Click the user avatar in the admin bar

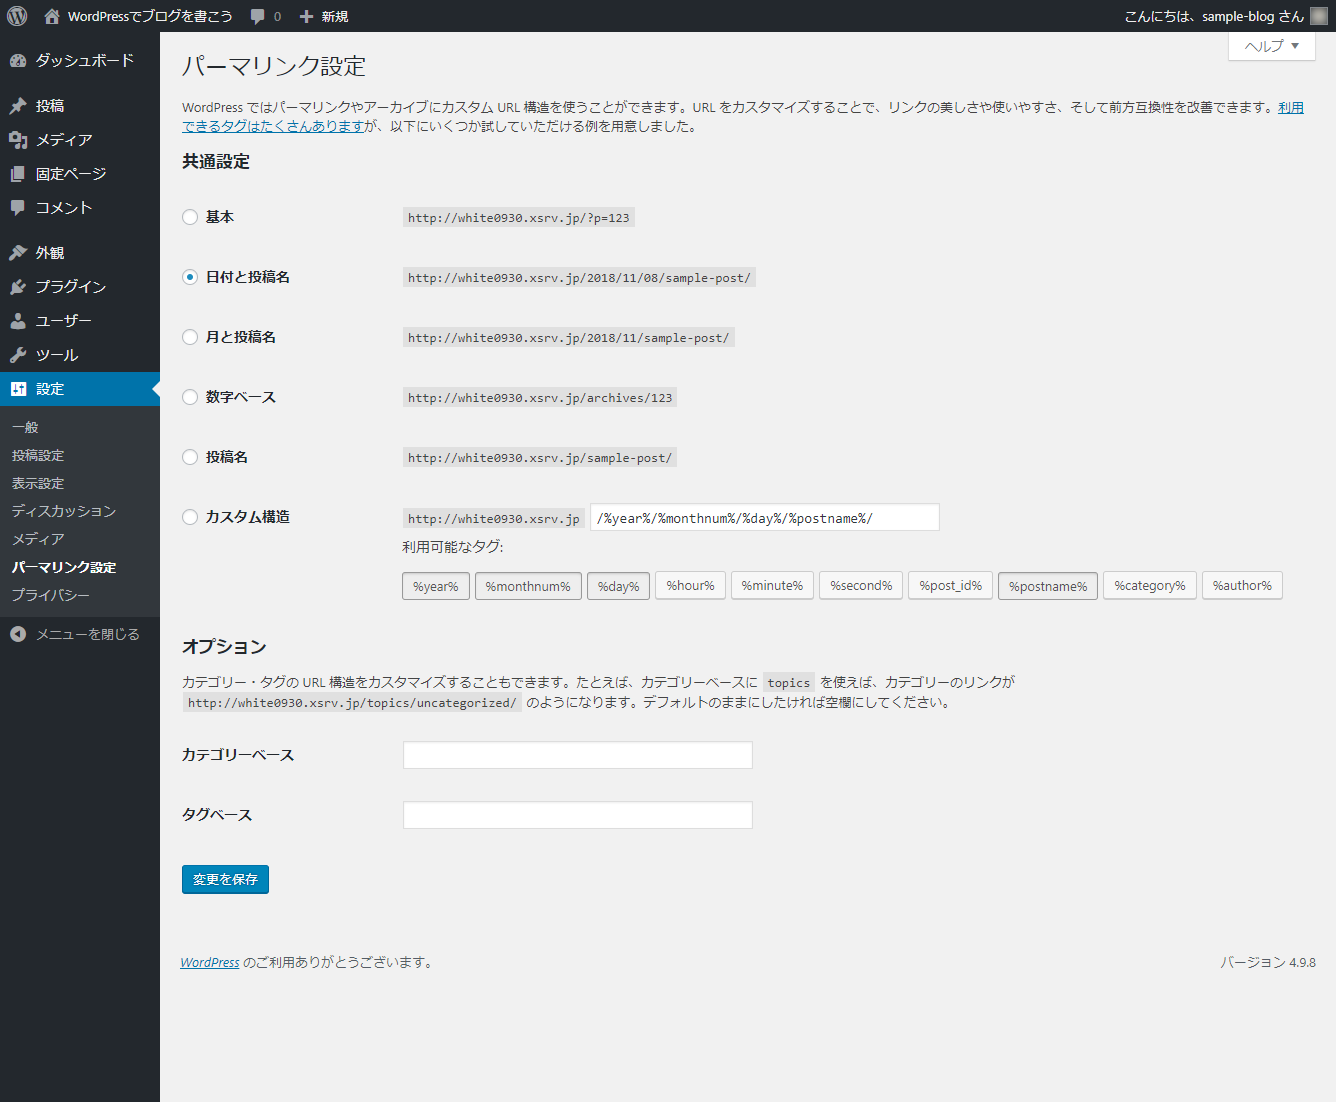1319,16
